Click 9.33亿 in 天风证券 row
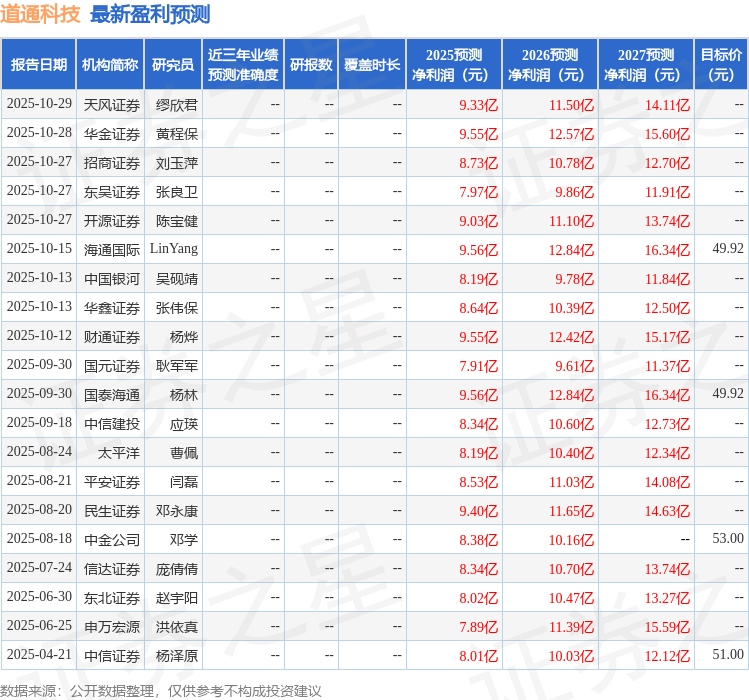Image resolution: width=749 pixels, height=700 pixels. 479,105
